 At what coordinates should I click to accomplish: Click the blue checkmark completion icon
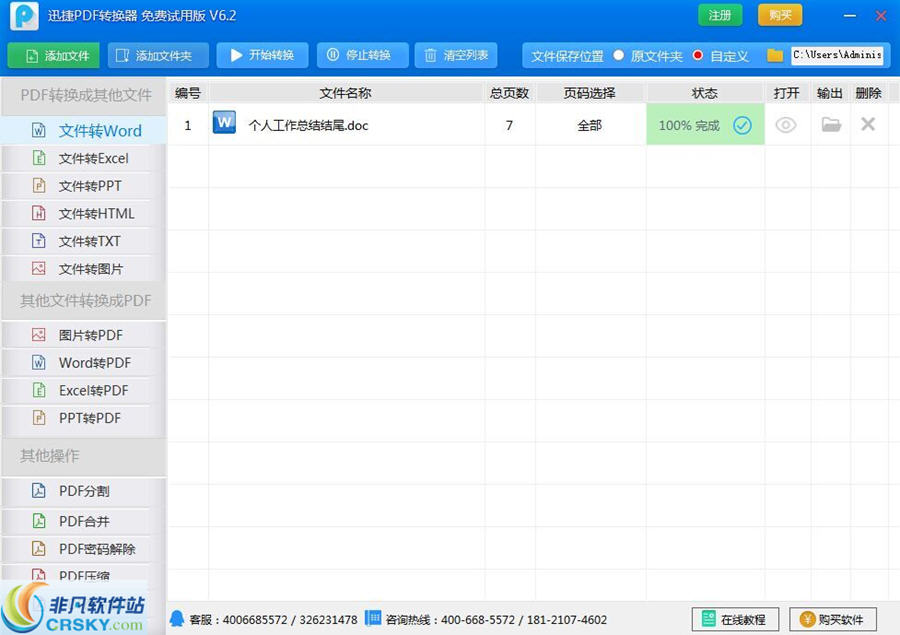[x=742, y=125]
